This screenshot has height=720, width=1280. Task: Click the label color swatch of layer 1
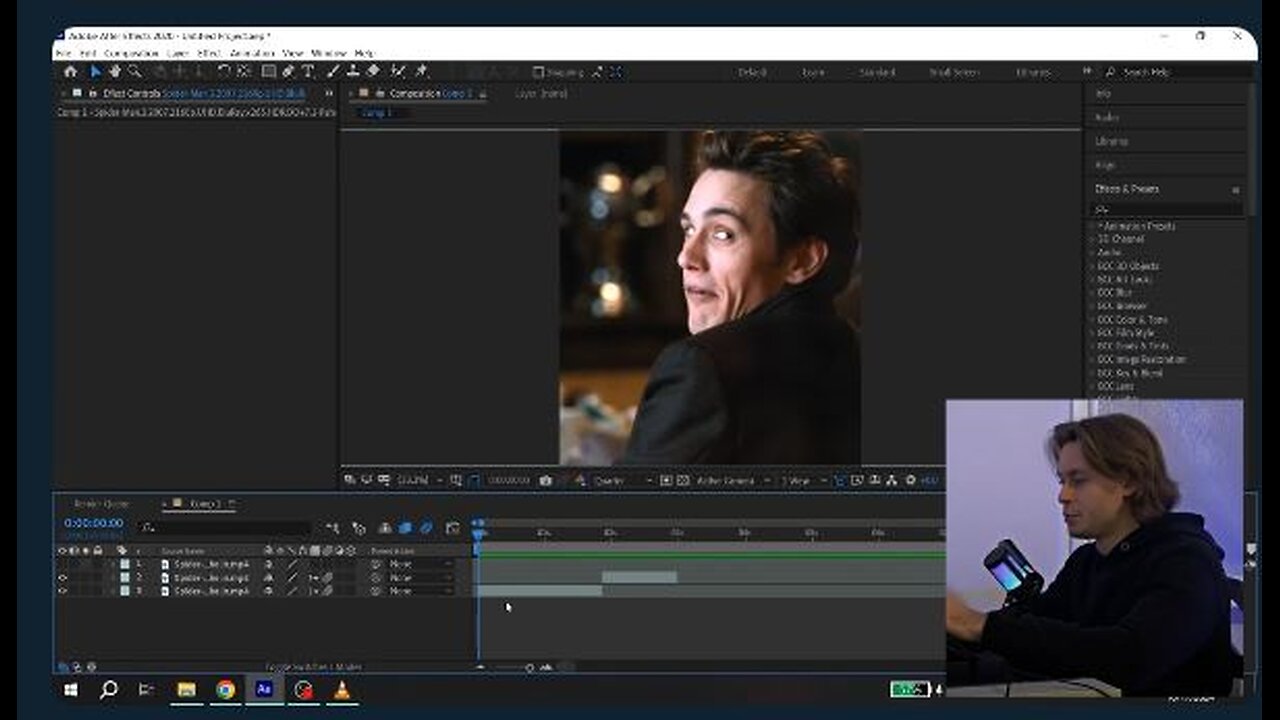125,564
